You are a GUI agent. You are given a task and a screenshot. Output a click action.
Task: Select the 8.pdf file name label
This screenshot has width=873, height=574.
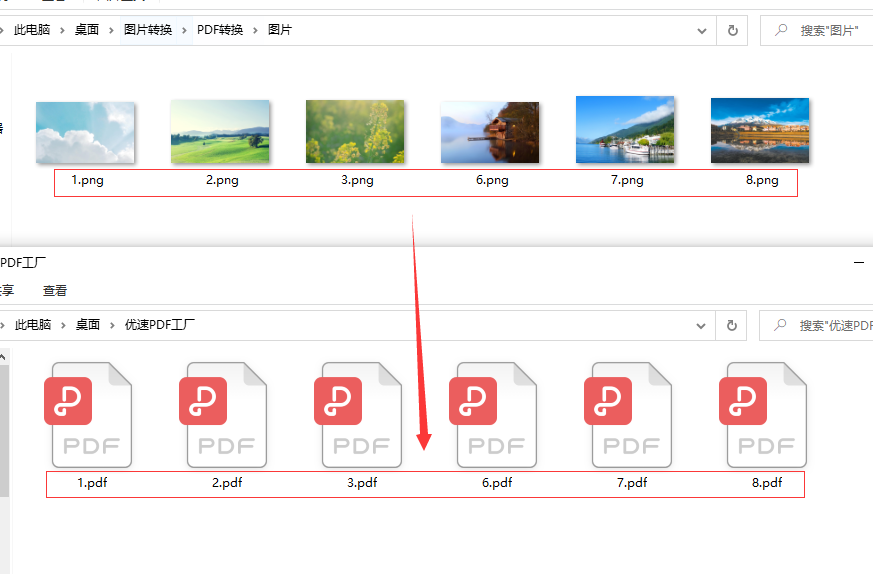[x=767, y=483]
